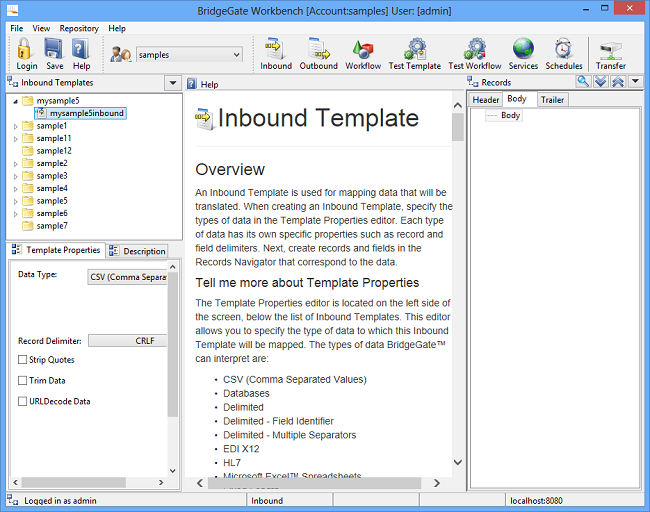Click the Transfer toolbar icon
650x512 pixels.
pyautogui.click(x=610, y=51)
